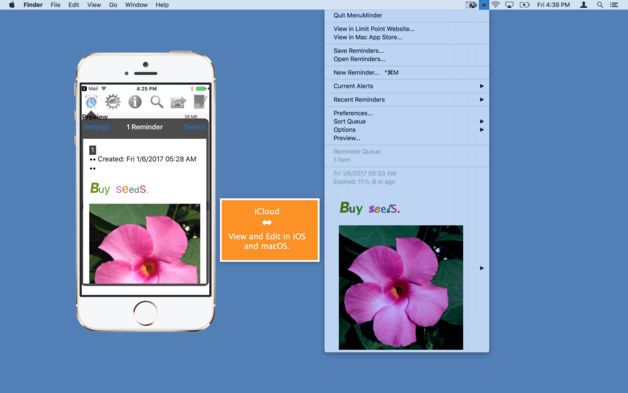Tap 'Created: Fri 1/6/2017 05:28 AM' line
Viewport: 628px width, 393px height.
[147, 159]
